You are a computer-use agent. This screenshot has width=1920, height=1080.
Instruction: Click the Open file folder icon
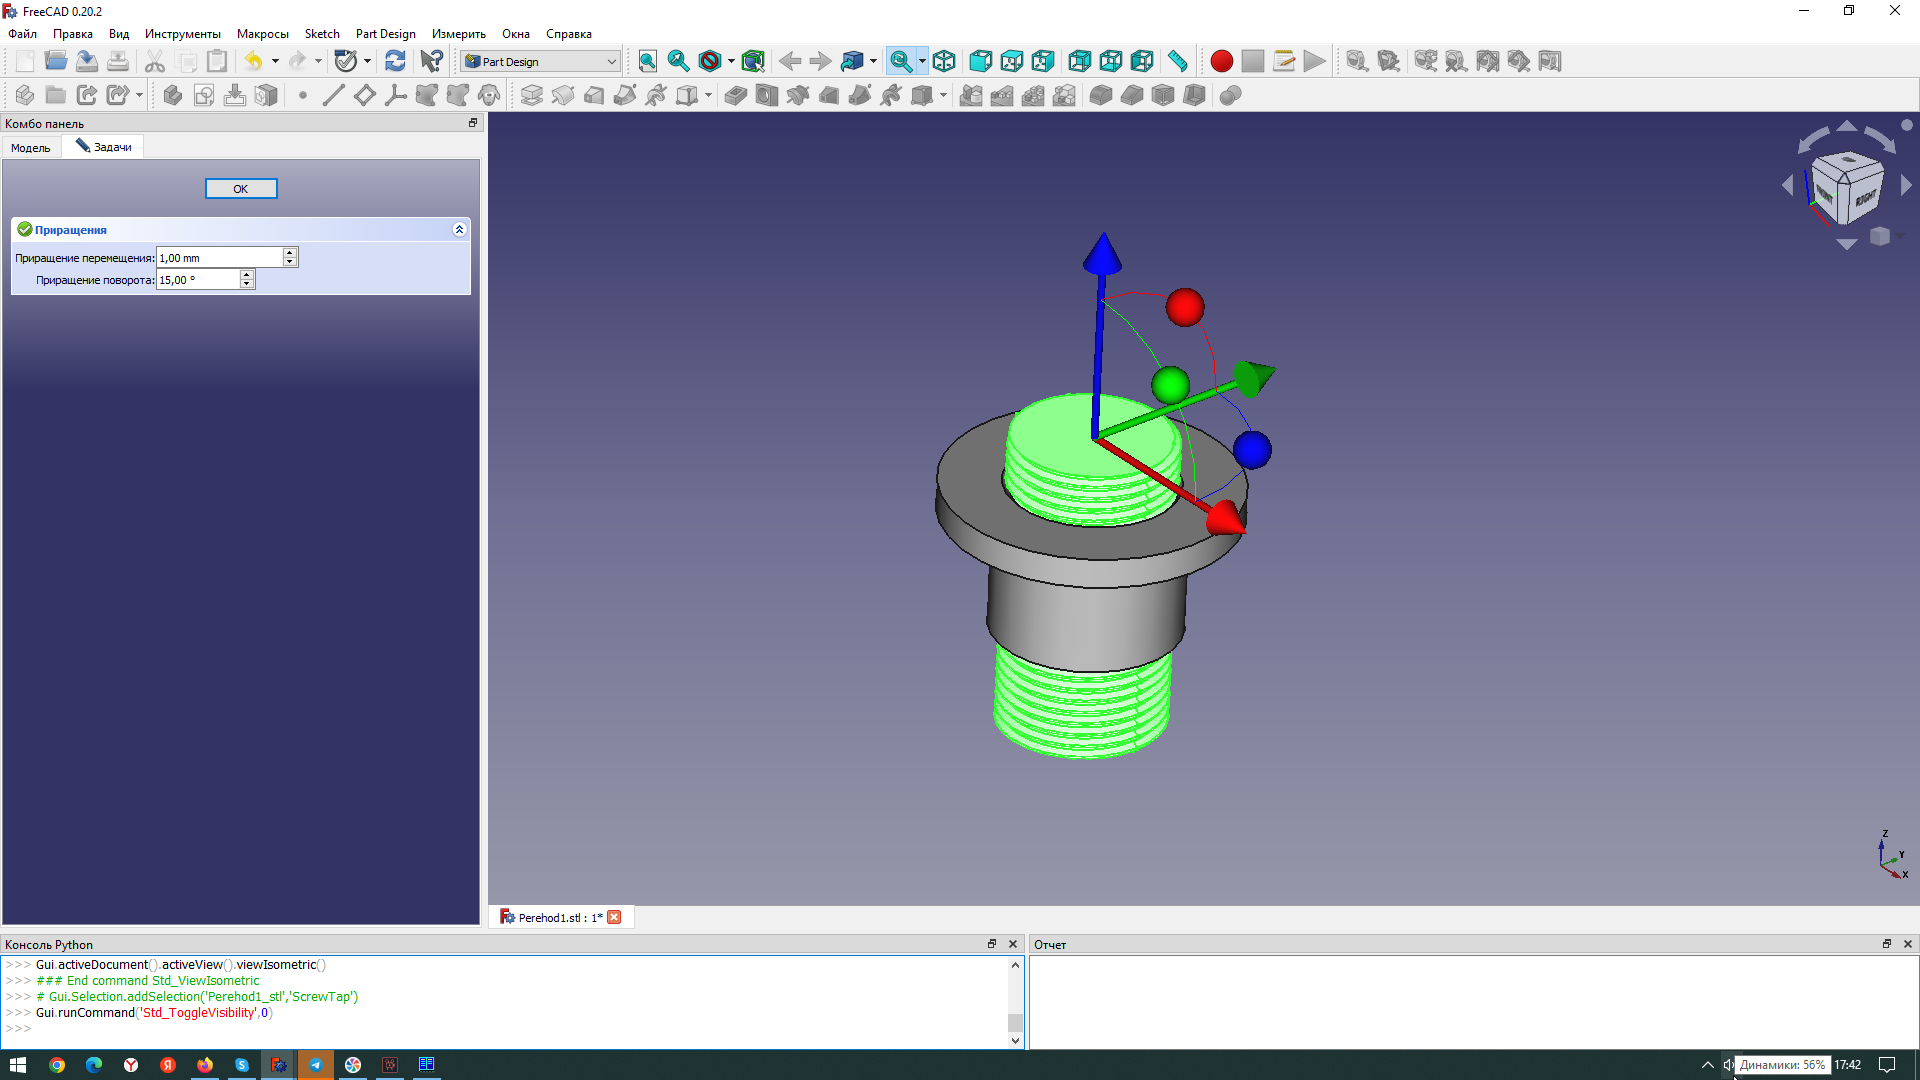pyautogui.click(x=56, y=61)
